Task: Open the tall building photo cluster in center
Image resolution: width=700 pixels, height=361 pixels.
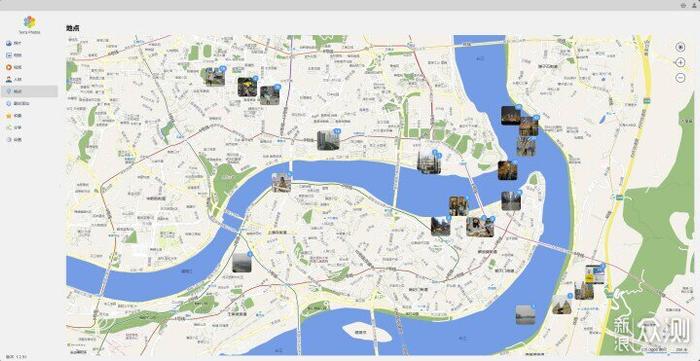Action: [328, 140]
